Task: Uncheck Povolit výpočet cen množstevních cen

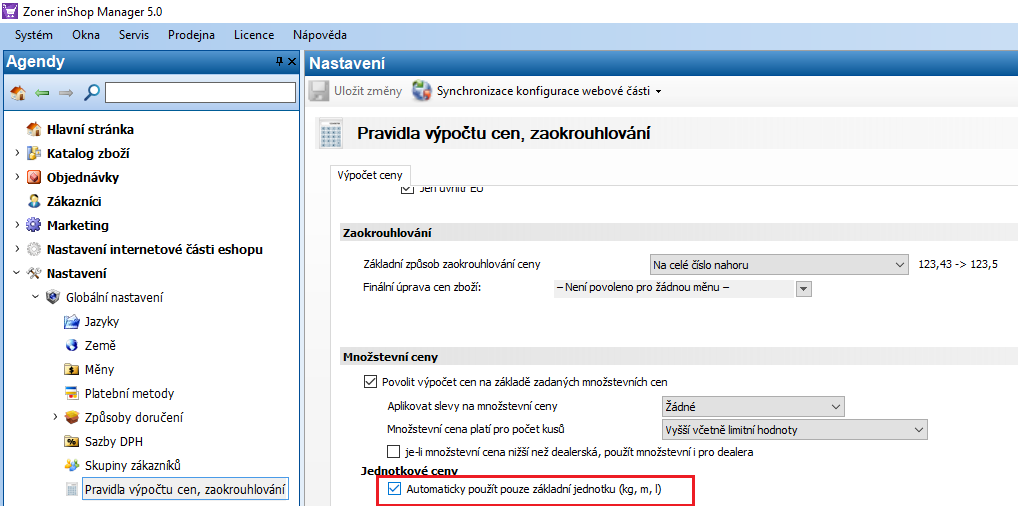Action: click(370, 382)
